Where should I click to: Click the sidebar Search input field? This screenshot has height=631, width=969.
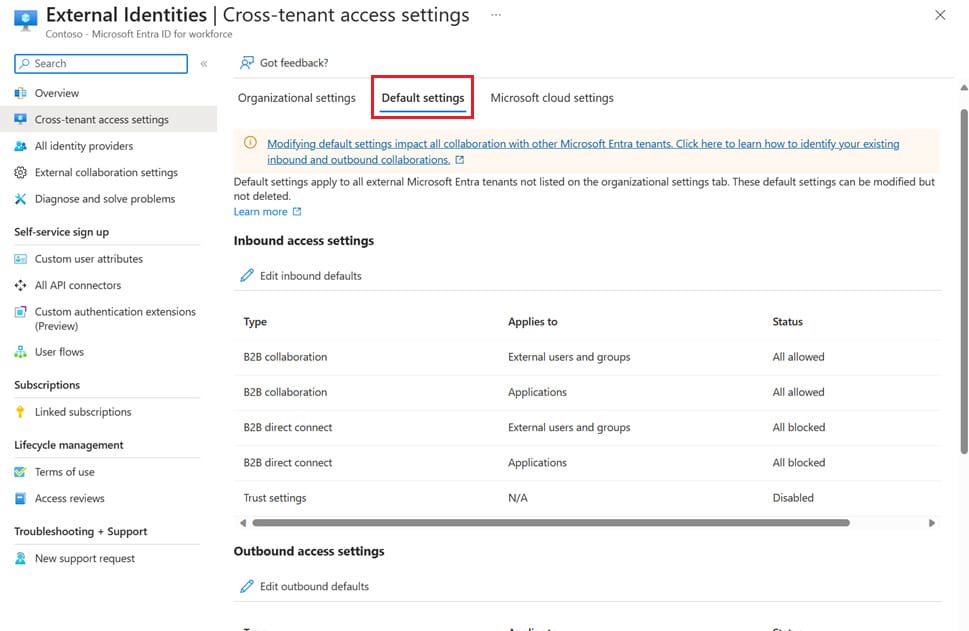coord(101,63)
